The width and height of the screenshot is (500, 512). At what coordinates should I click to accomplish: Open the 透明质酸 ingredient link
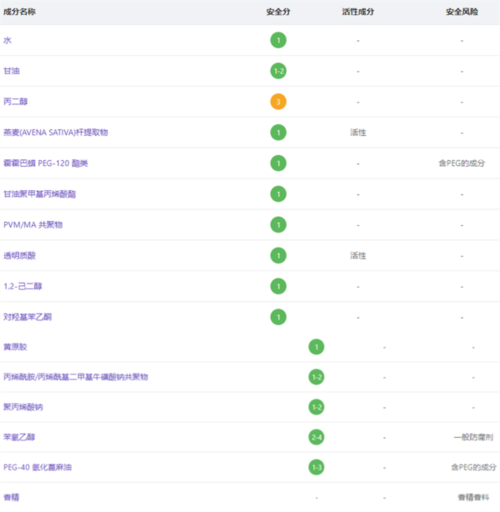(20, 256)
